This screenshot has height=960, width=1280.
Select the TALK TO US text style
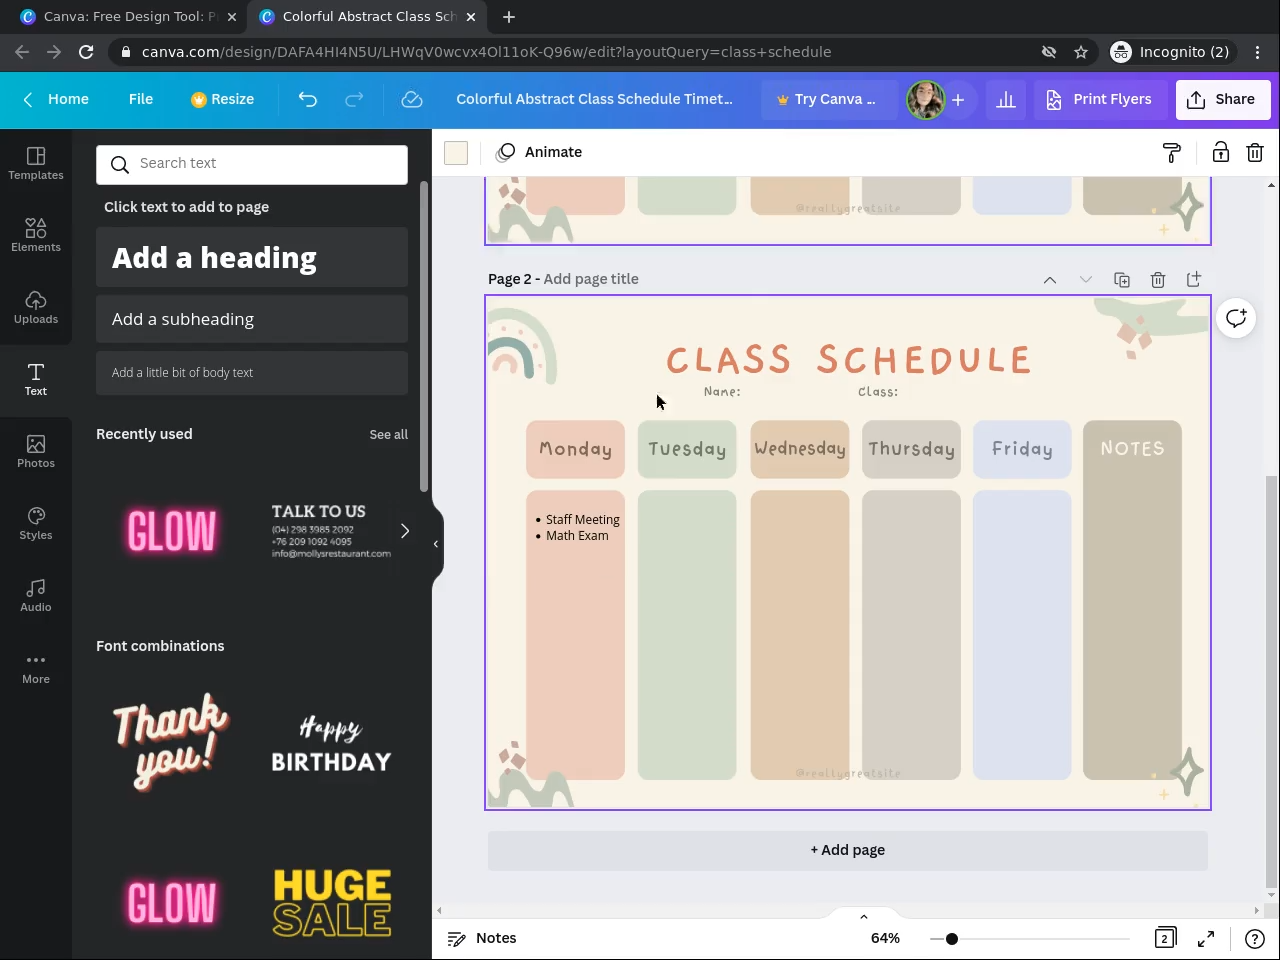pyautogui.click(x=331, y=531)
